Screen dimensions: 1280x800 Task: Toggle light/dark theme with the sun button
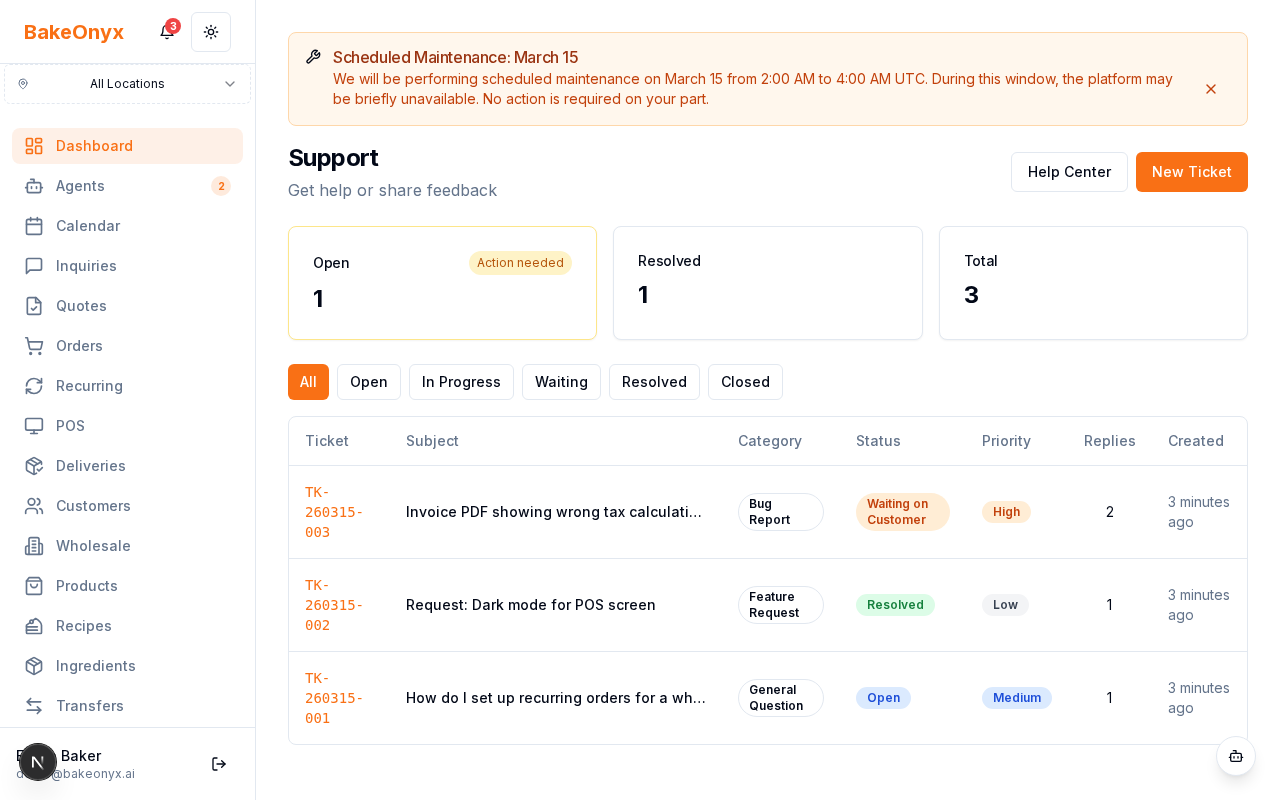click(211, 31)
